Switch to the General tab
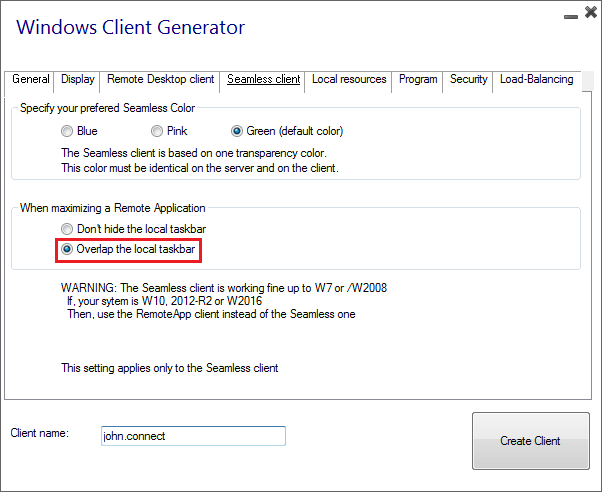This screenshot has width=602, height=492. coord(30,79)
